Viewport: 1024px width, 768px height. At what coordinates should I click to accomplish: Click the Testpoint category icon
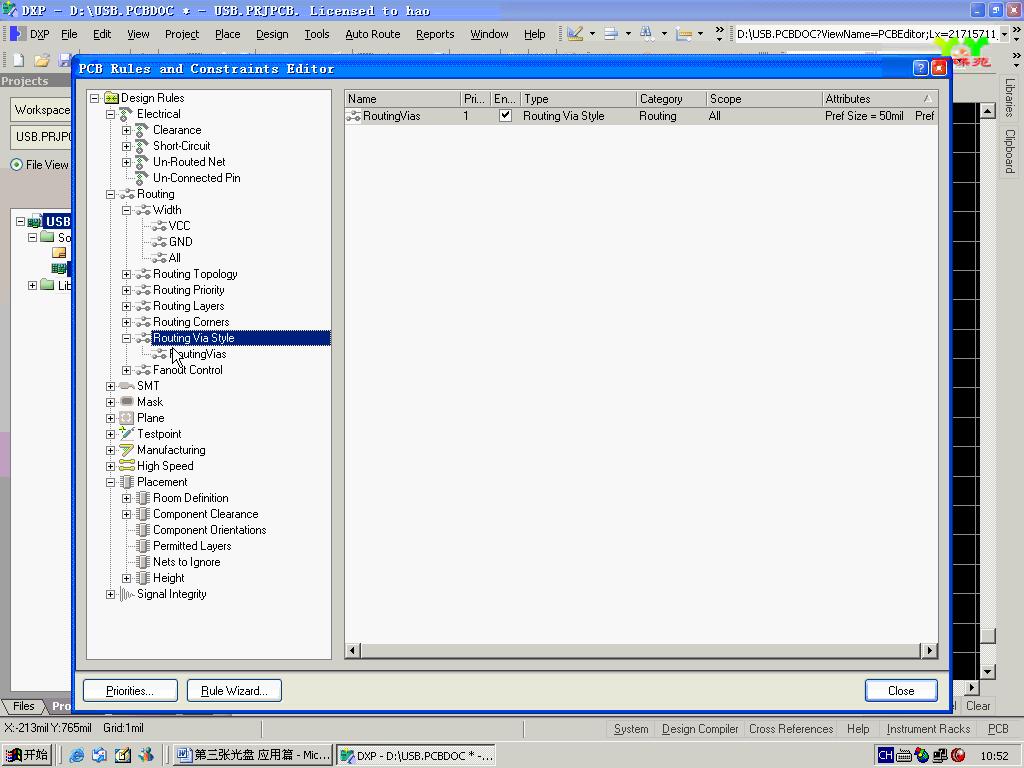point(127,434)
